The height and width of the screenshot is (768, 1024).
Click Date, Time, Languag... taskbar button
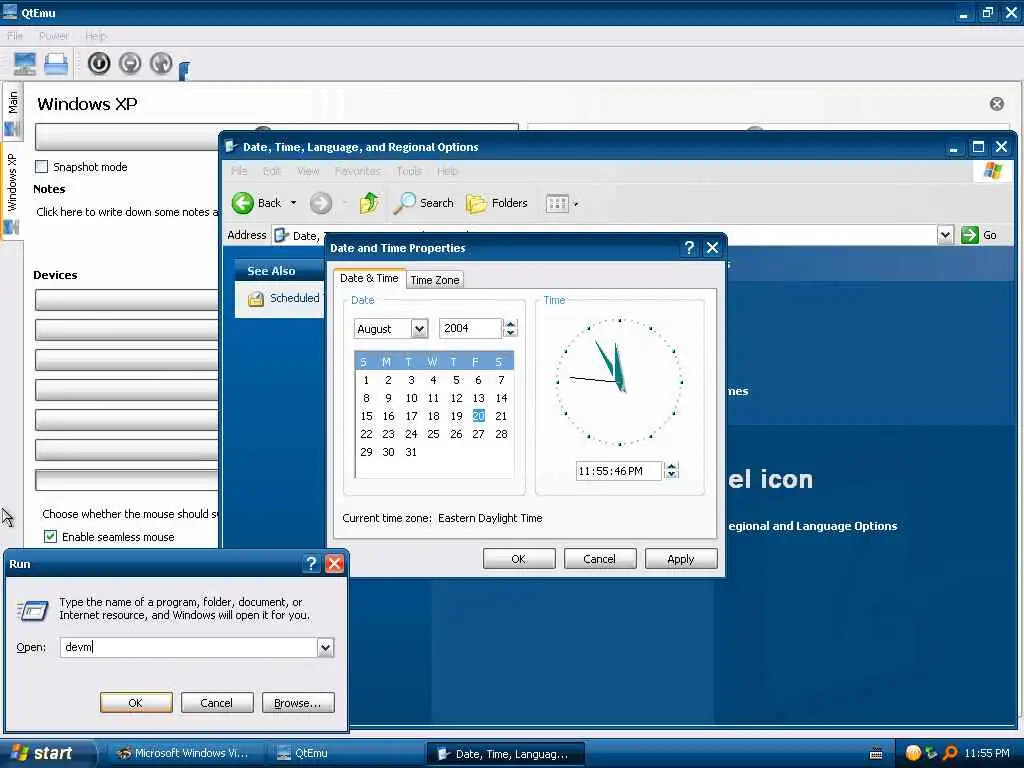[505, 754]
